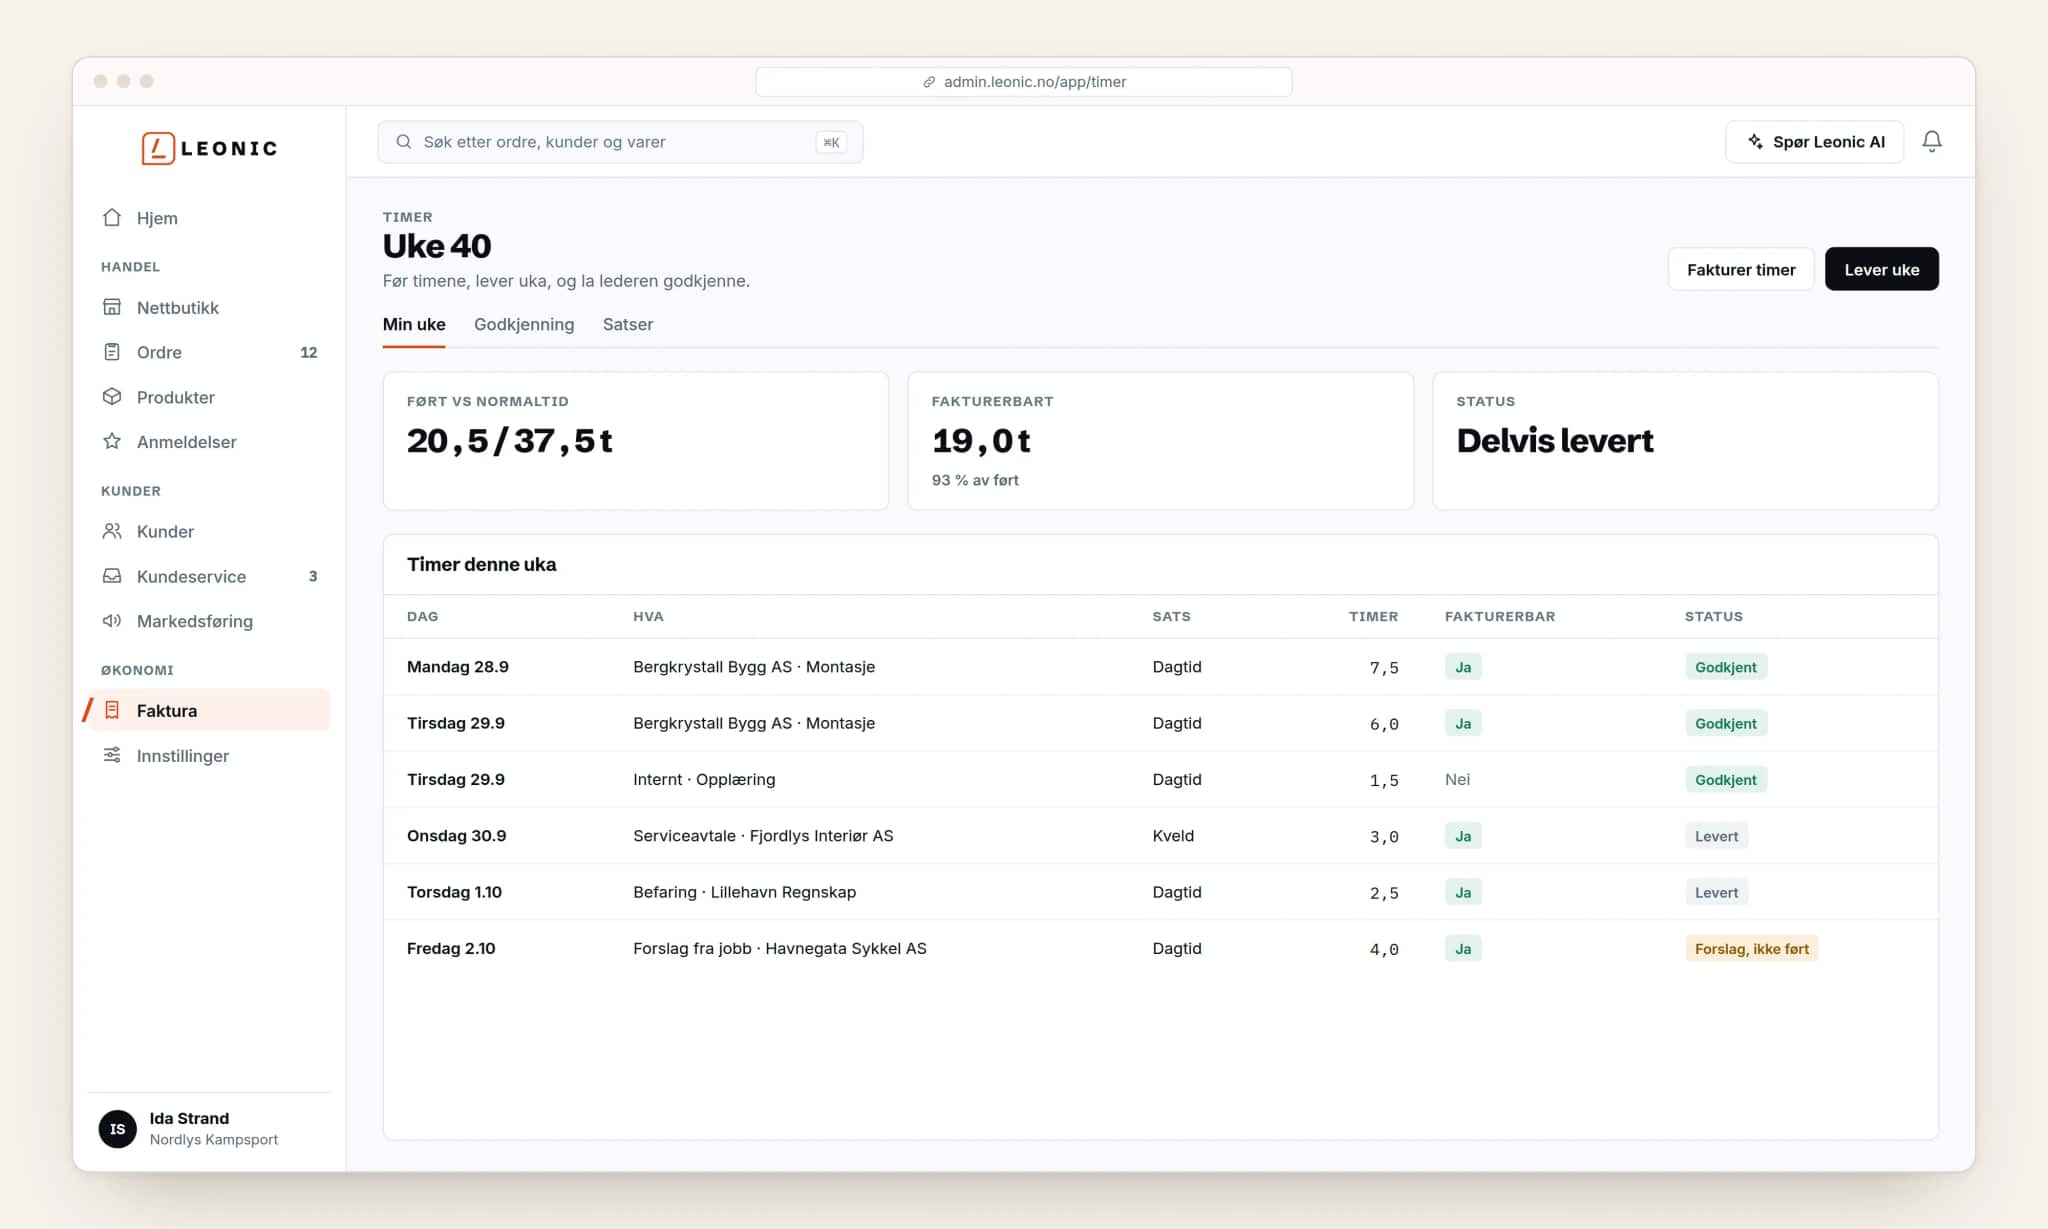Click the Innstillinger sliders icon
Image resolution: width=2048 pixels, height=1229 pixels.
(x=112, y=755)
